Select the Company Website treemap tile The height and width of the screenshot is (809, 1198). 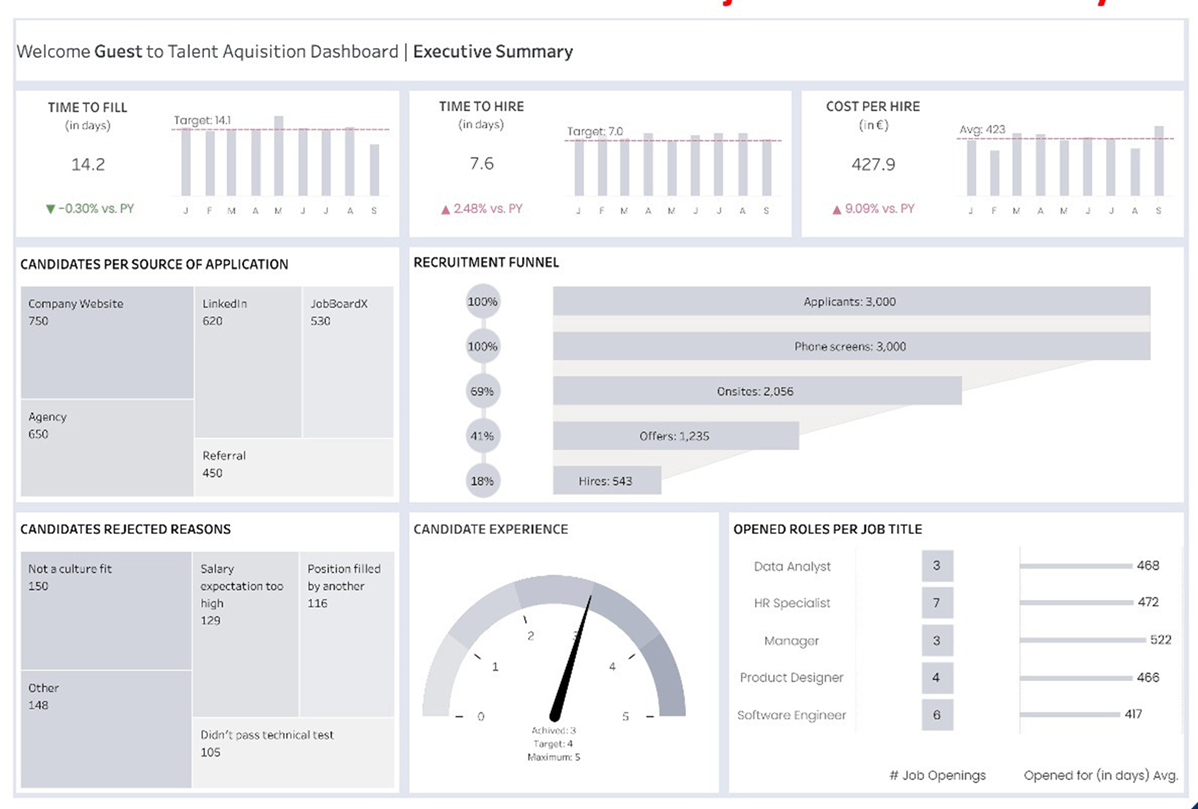(x=107, y=343)
